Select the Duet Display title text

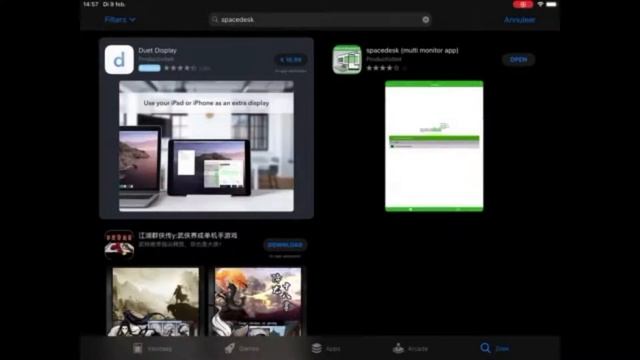pyautogui.click(x=158, y=50)
